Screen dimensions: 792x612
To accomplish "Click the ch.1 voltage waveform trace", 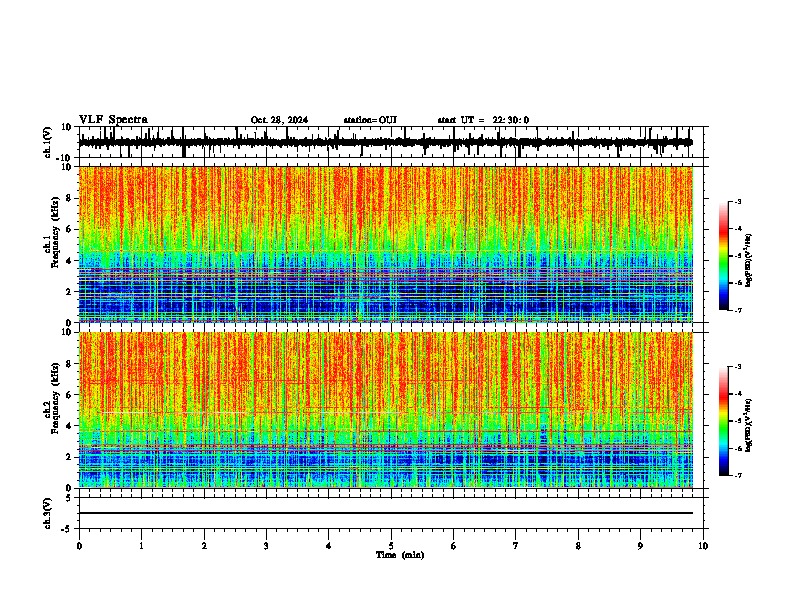I will pyautogui.click(x=385, y=142).
